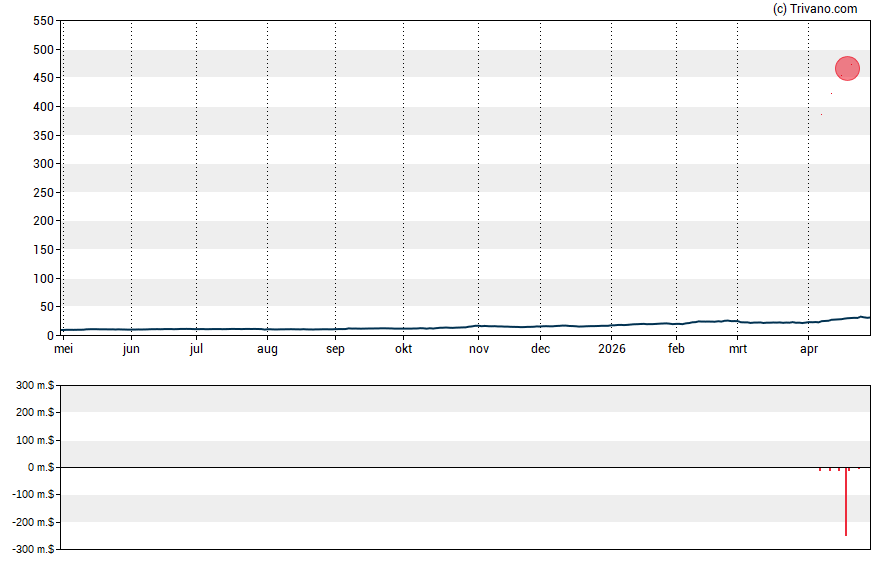Click the '2026' year label

click(x=611, y=349)
